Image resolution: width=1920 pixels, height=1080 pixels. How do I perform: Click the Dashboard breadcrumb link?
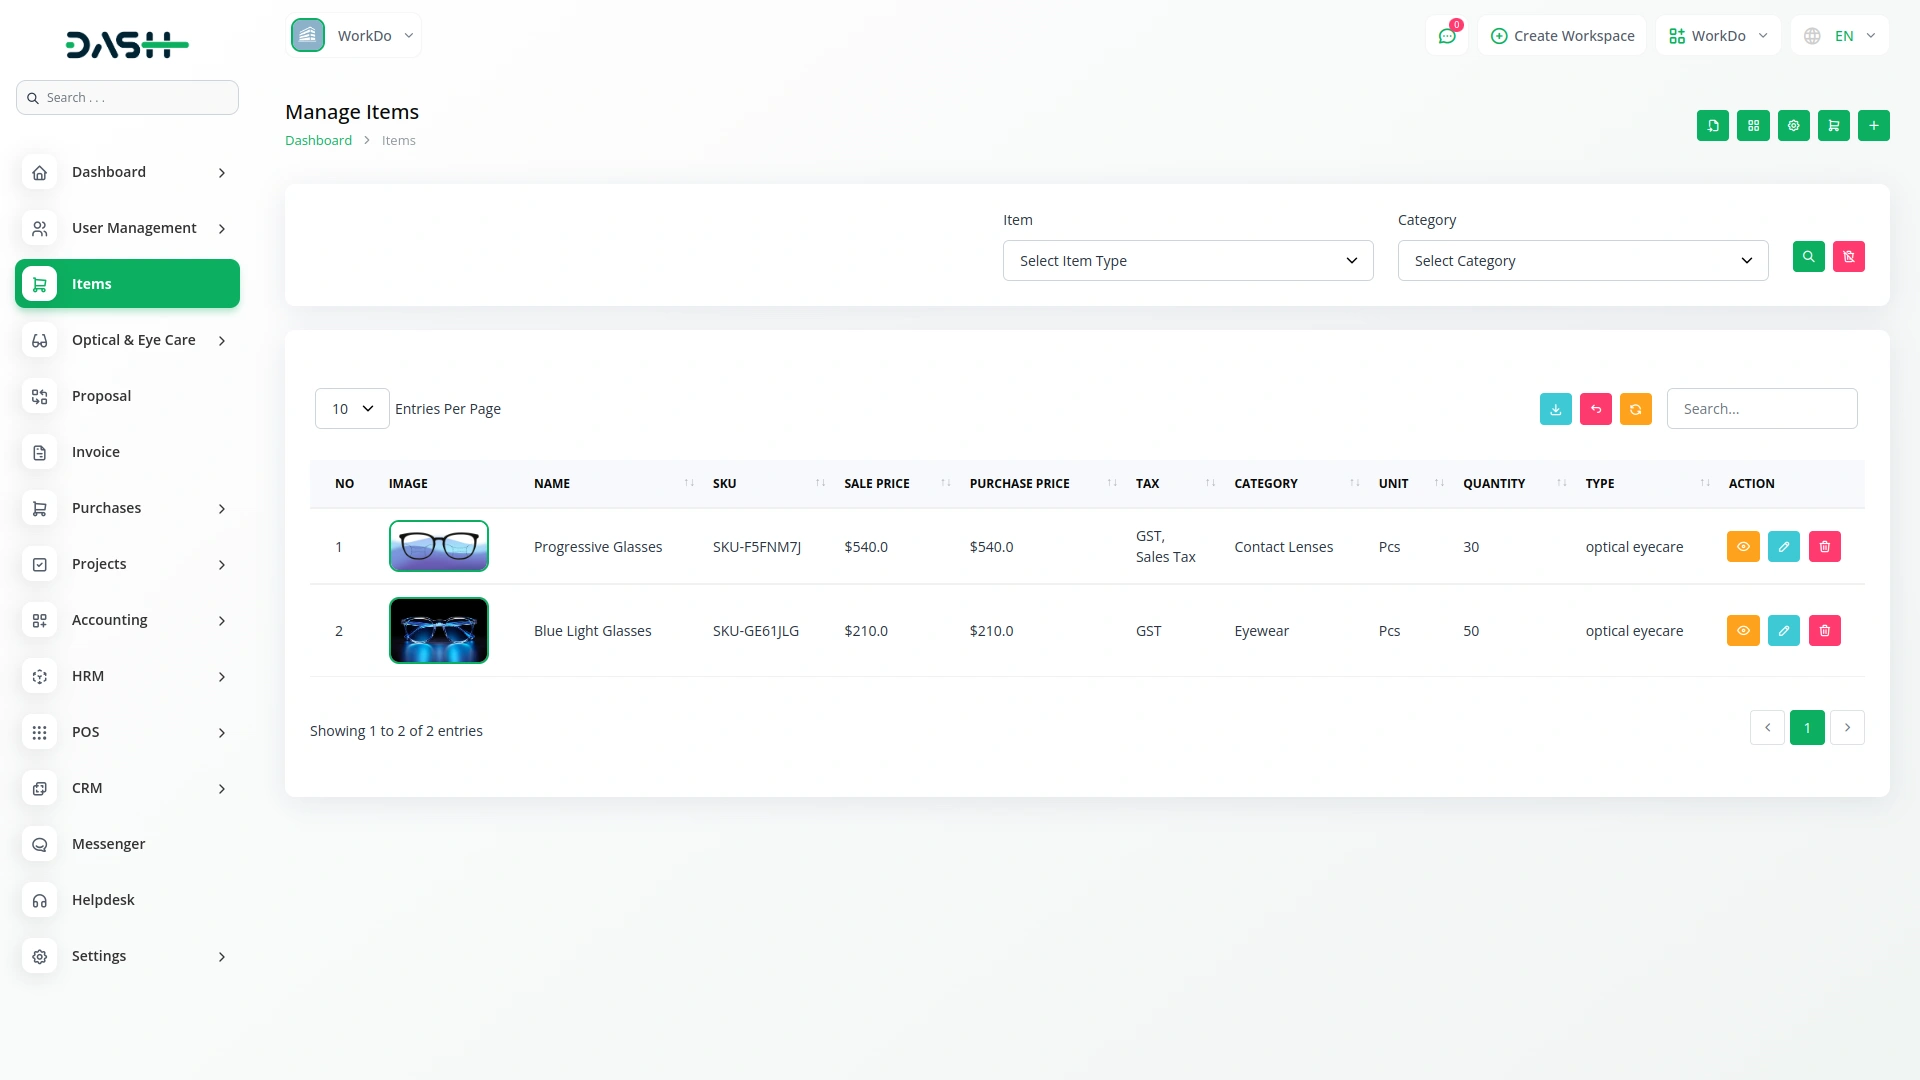(x=318, y=141)
